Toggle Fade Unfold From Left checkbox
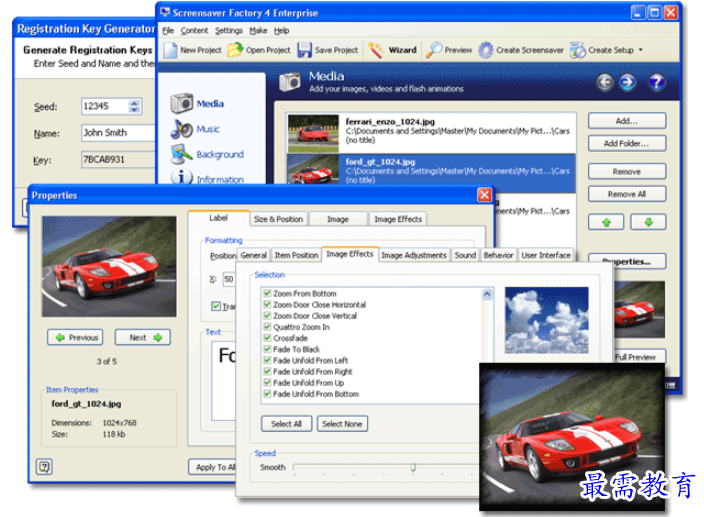704x517 pixels. [267, 360]
